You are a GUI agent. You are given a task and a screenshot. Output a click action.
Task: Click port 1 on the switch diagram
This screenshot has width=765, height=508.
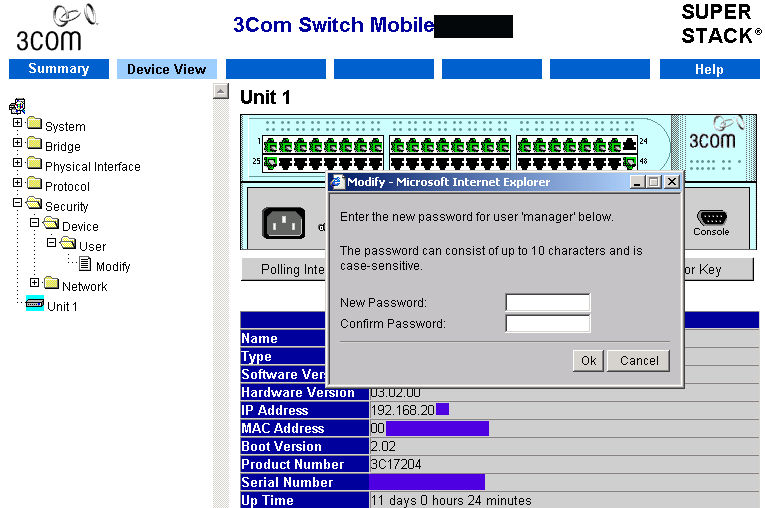271,145
